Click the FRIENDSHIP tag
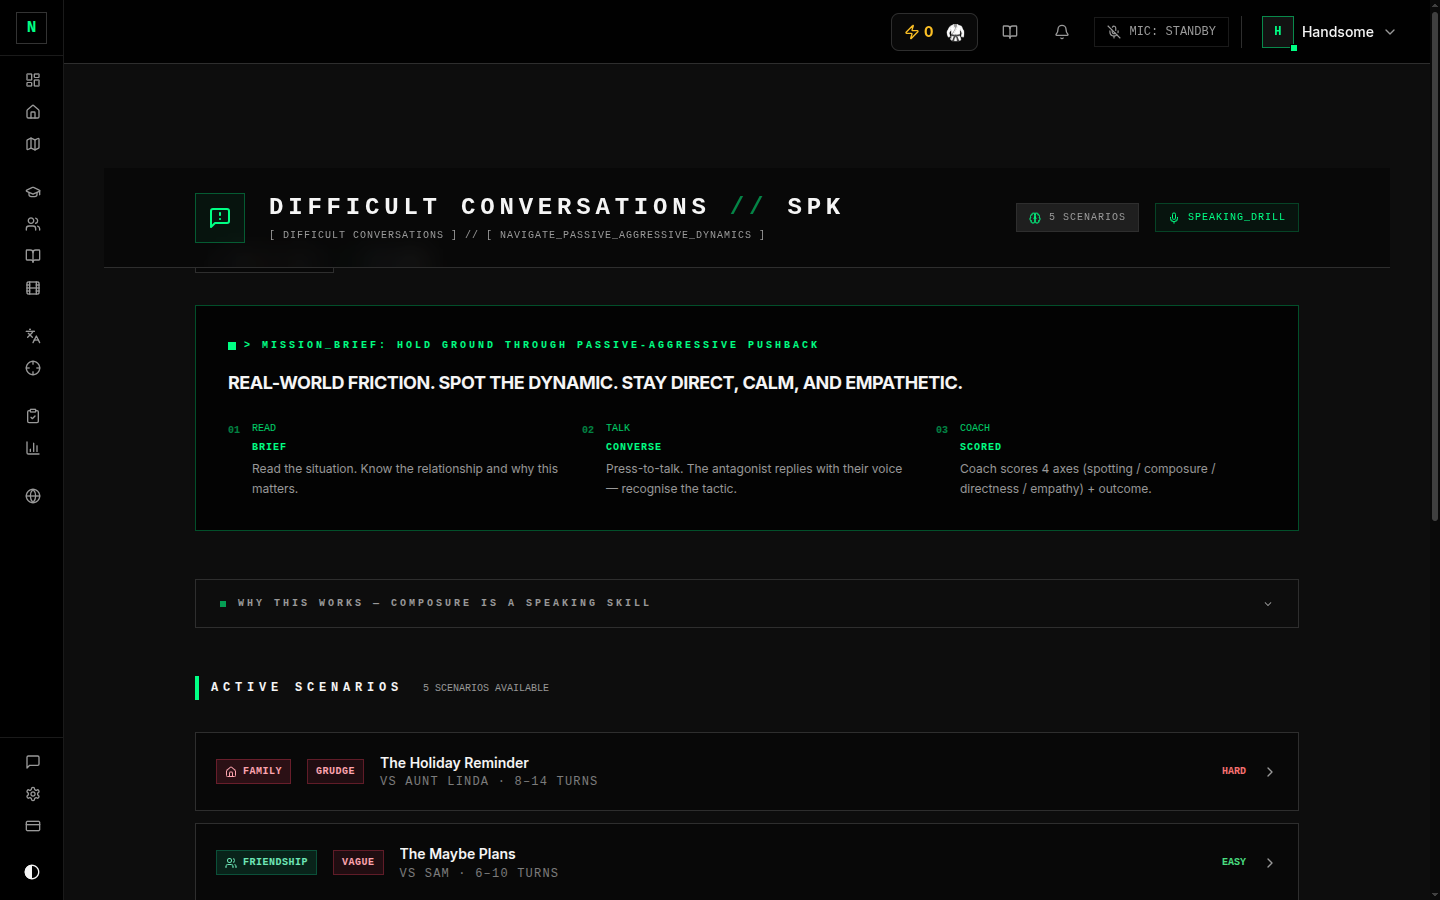The image size is (1440, 900). tap(266, 862)
